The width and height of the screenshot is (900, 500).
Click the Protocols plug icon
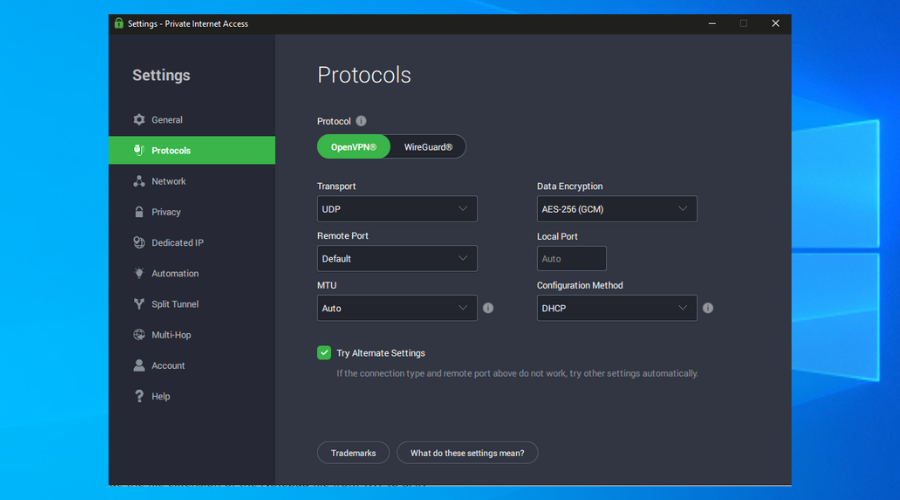coord(139,150)
